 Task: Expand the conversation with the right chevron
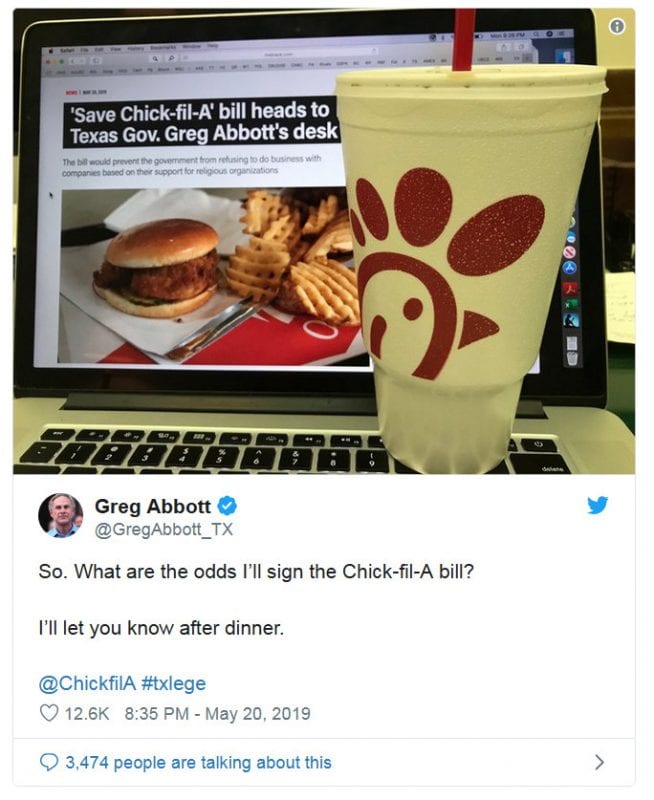pyautogui.click(x=599, y=762)
